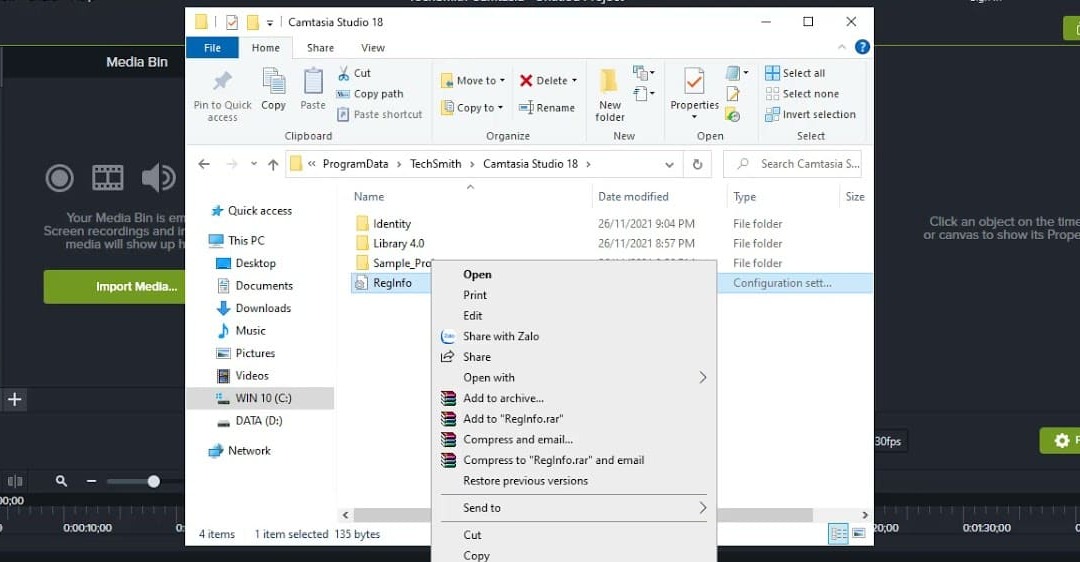Click the timeline zoom slider handle in Camtasia
The height and width of the screenshot is (562, 1080).
pyautogui.click(x=154, y=481)
